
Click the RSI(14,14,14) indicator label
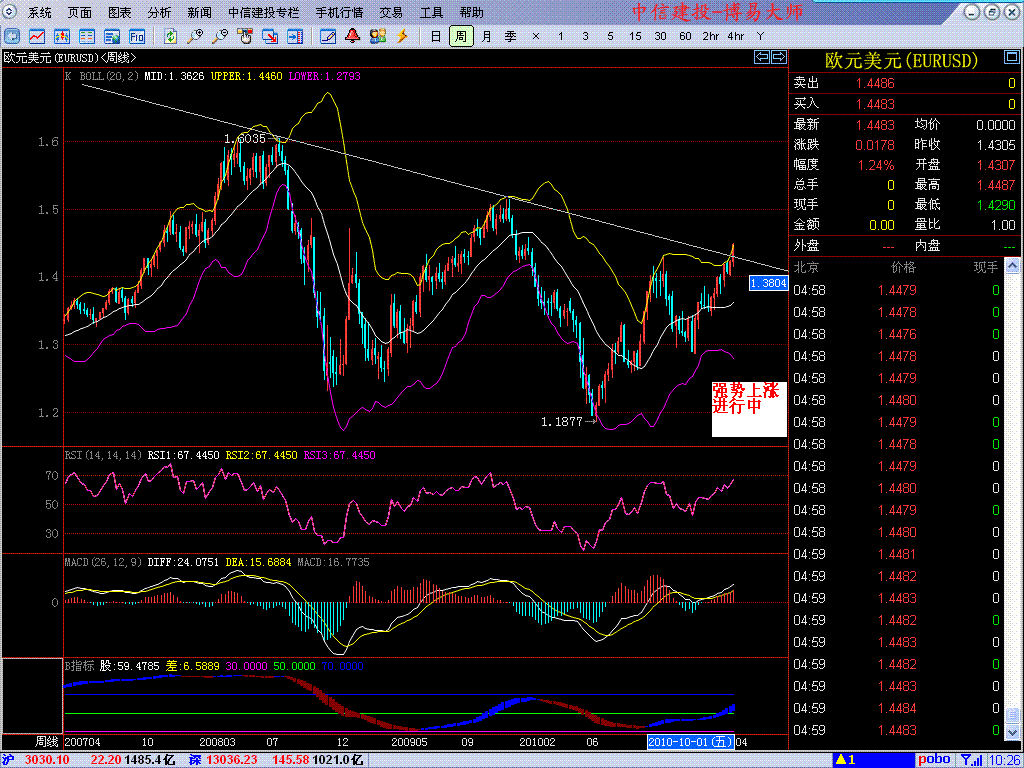[x=103, y=455]
